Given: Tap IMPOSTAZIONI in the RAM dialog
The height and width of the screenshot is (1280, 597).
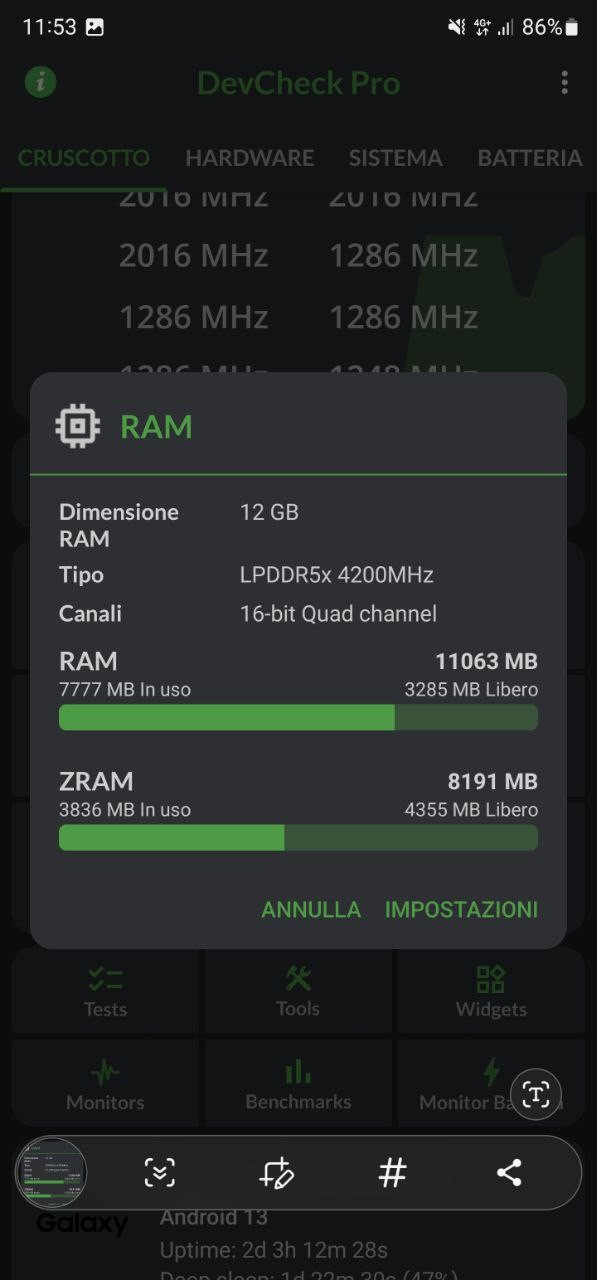Looking at the screenshot, I should coord(461,909).
